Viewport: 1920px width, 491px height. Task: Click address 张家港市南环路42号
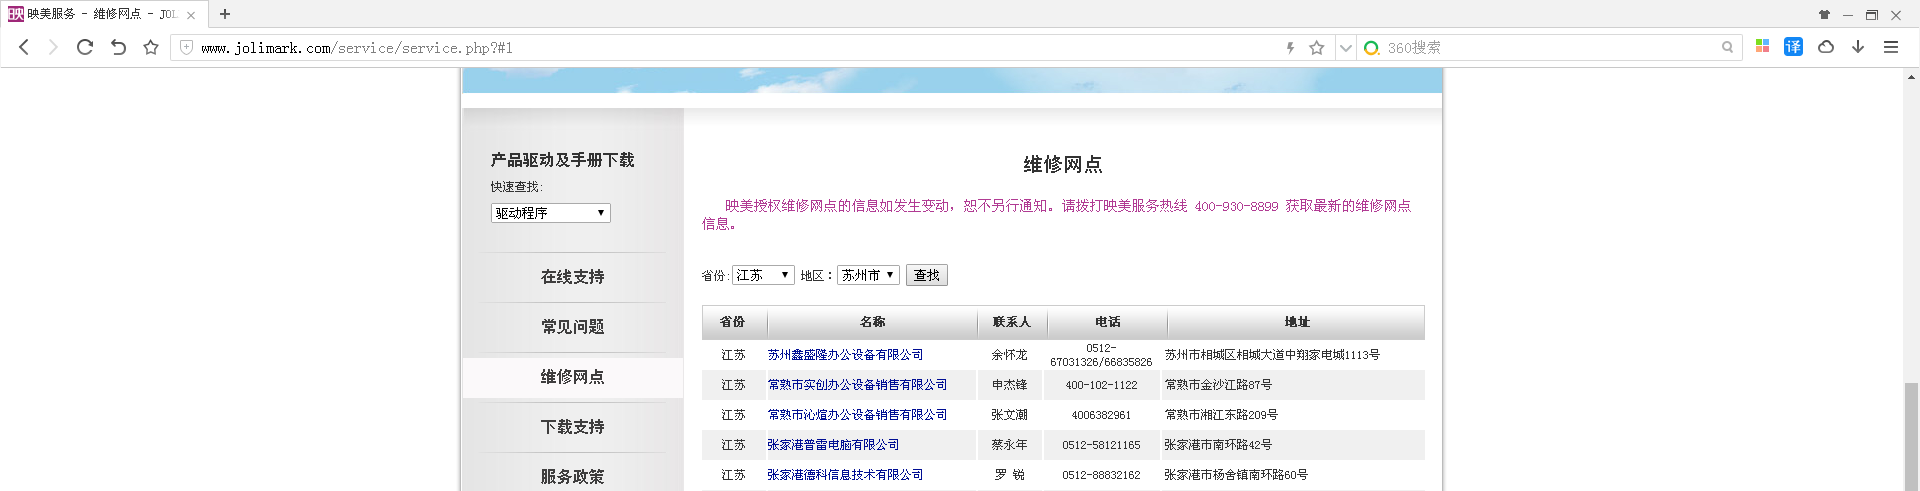[1218, 445]
